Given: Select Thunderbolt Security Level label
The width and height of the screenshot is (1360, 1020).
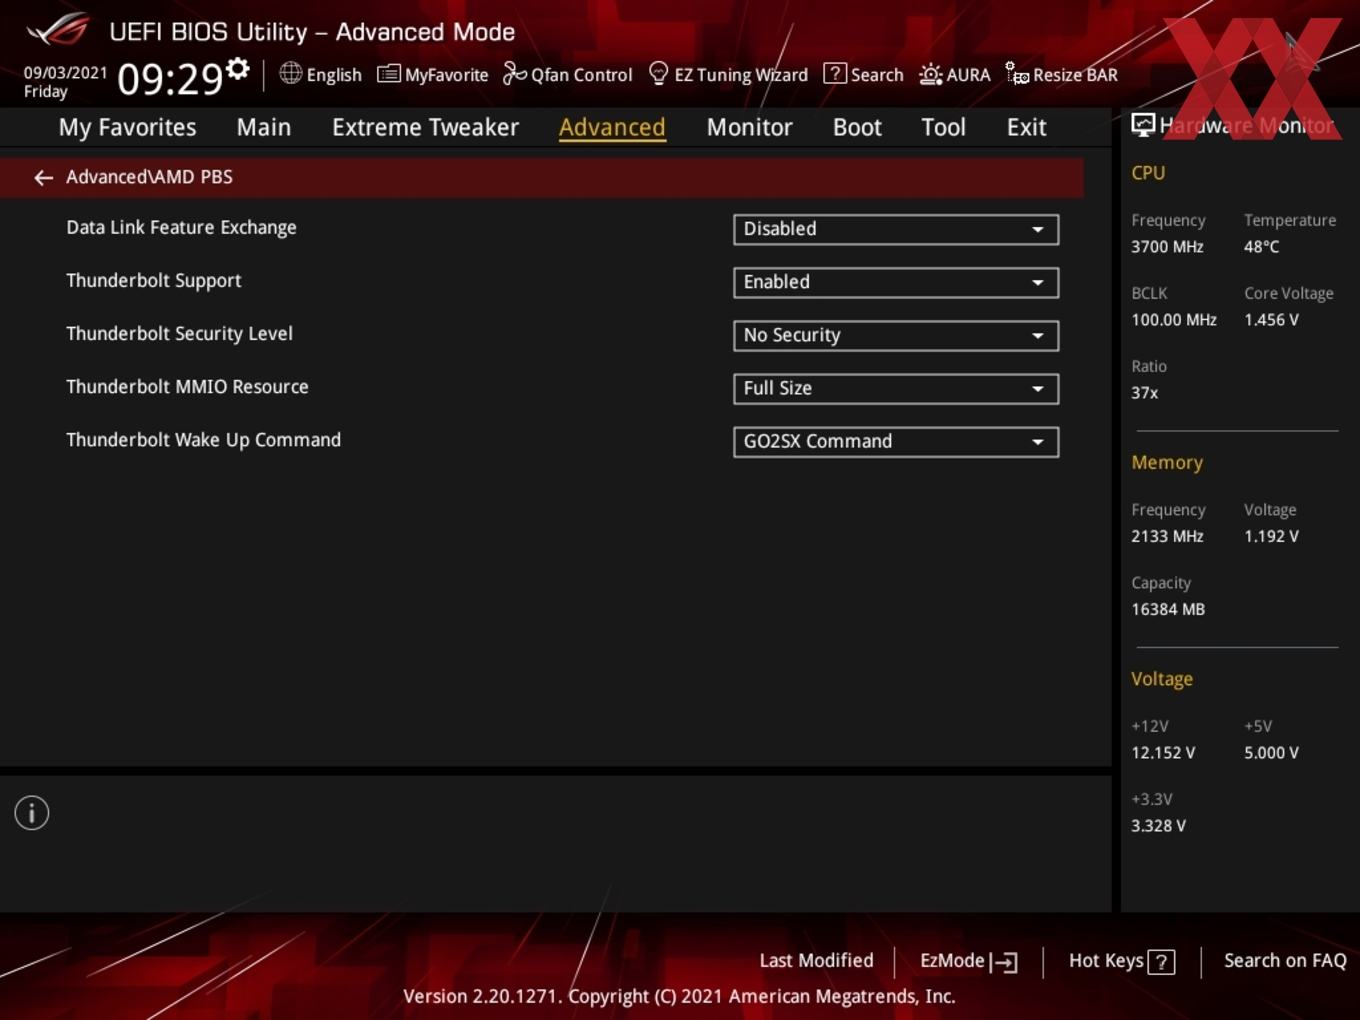Looking at the screenshot, I should click(179, 333).
